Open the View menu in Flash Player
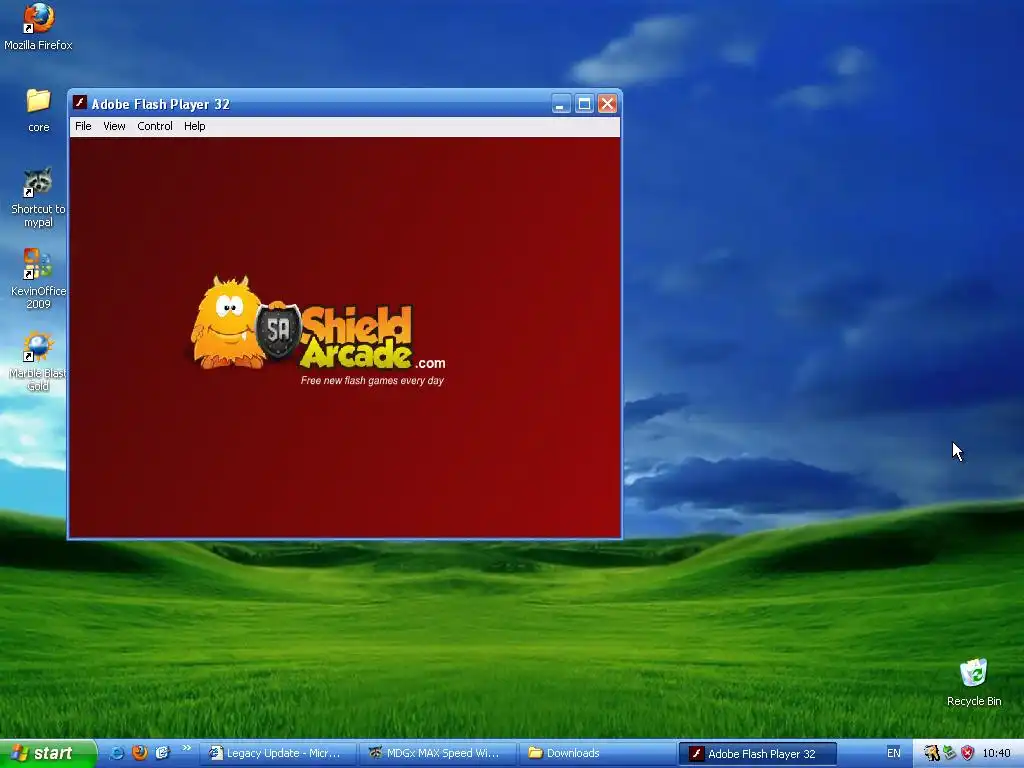 coord(114,126)
